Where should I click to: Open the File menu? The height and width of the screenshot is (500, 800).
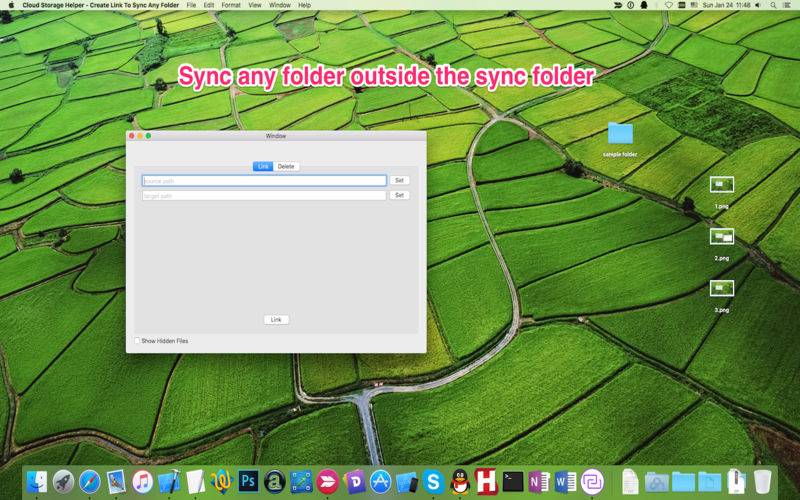(191, 5)
